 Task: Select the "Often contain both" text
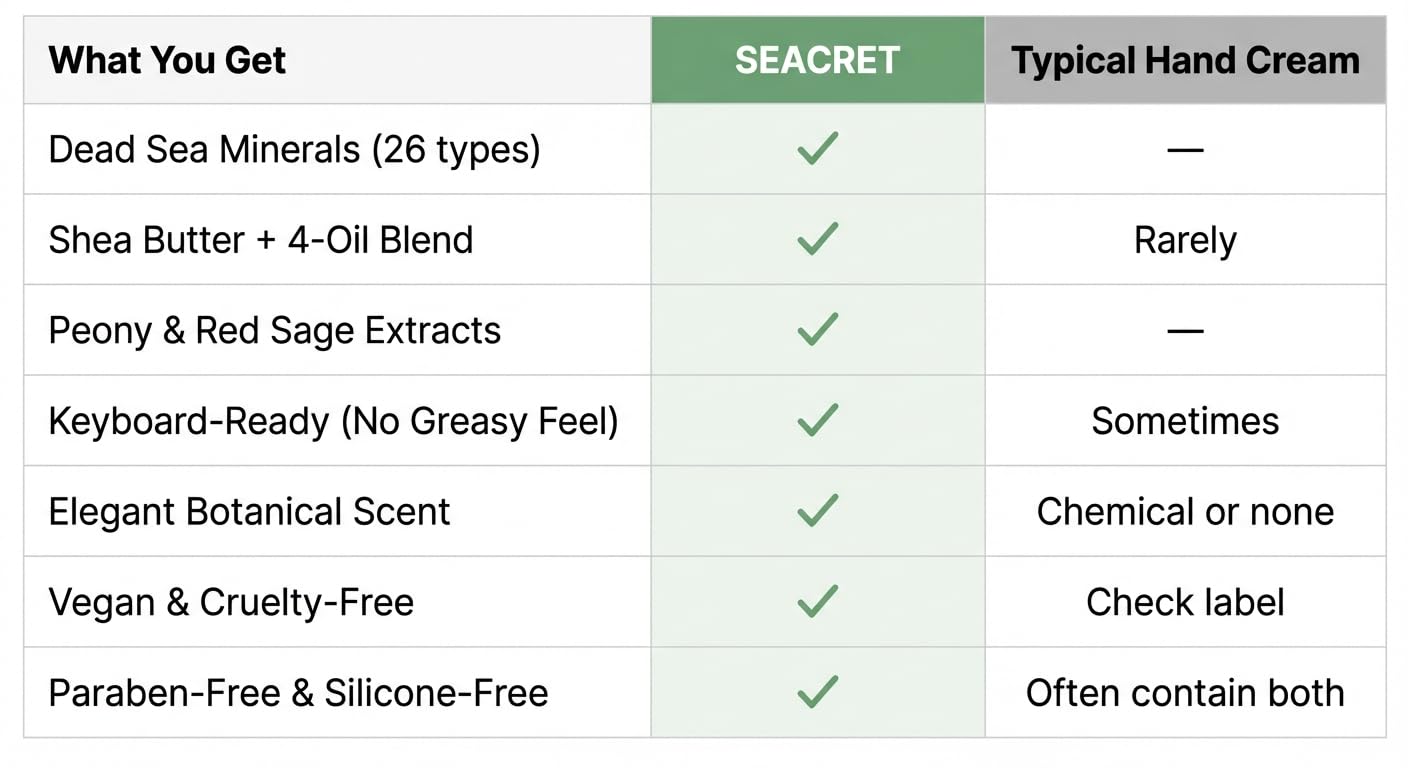coord(1185,692)
